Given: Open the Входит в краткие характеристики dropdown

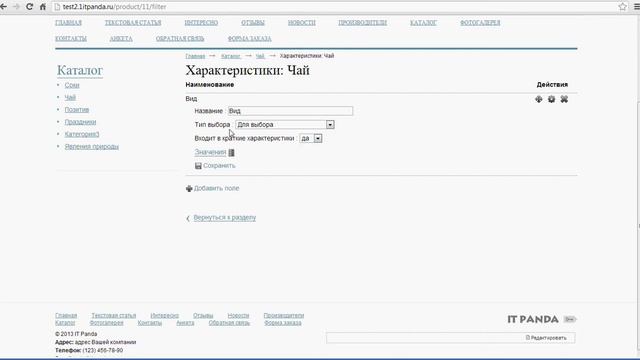Looking at the screenshot, I should pos(311,138).
